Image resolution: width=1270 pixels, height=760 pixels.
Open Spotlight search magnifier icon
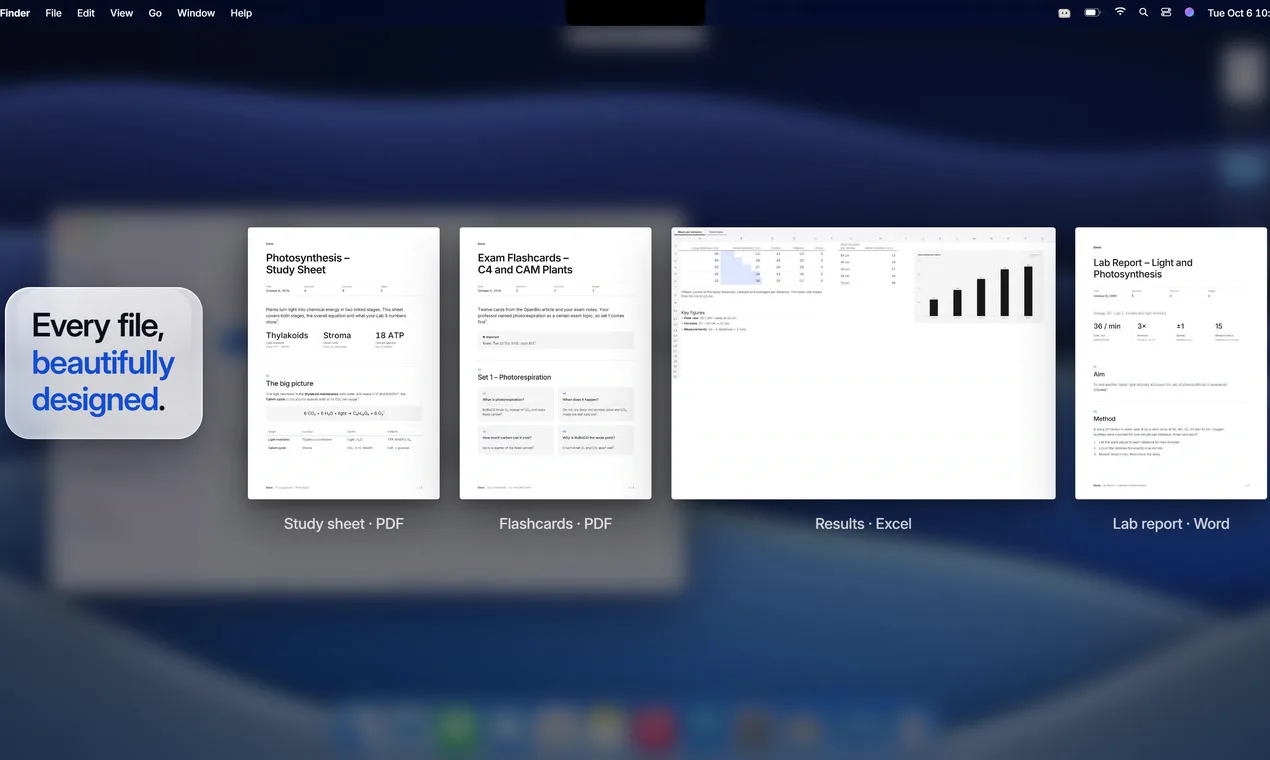click(1143, 13)
